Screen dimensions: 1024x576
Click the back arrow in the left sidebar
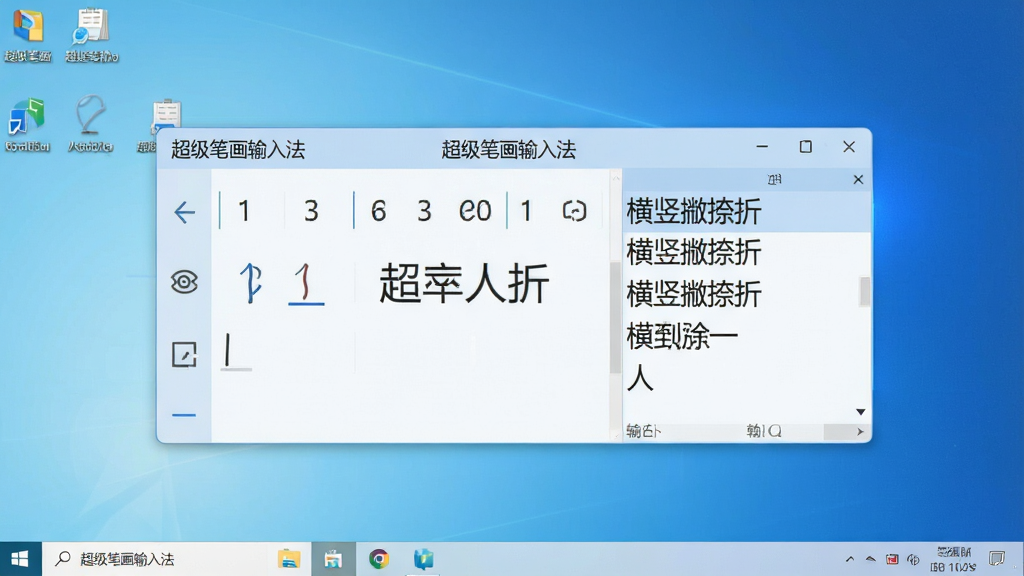click(x=185, y=212)
